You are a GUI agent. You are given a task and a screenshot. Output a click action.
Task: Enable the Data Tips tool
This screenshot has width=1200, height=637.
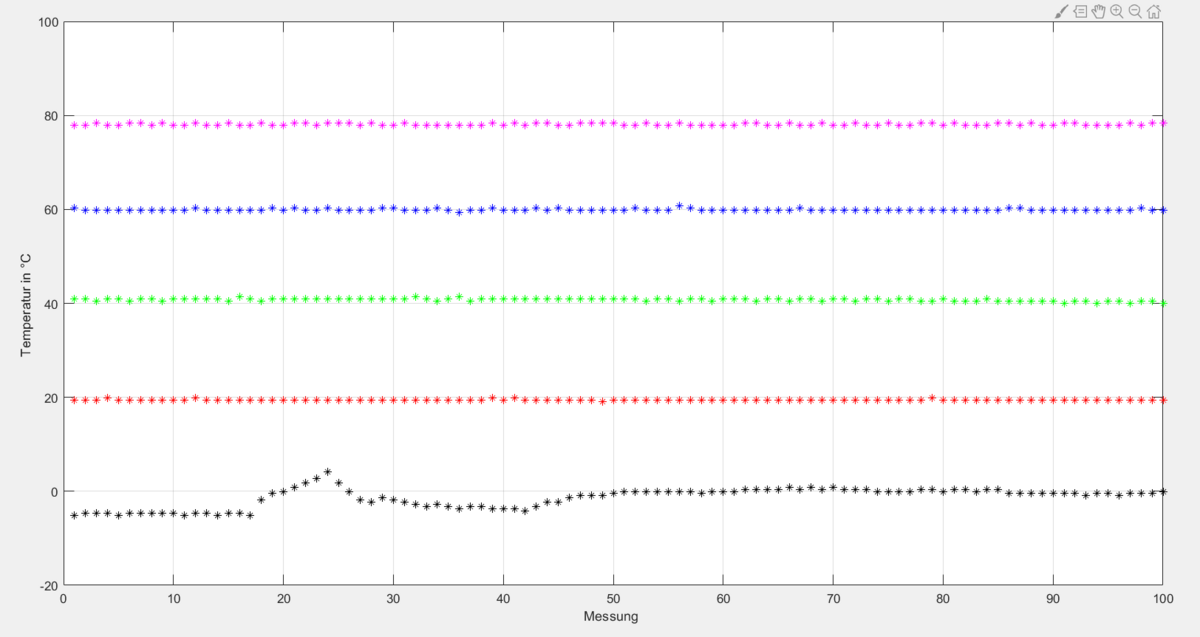[1080, 11]
